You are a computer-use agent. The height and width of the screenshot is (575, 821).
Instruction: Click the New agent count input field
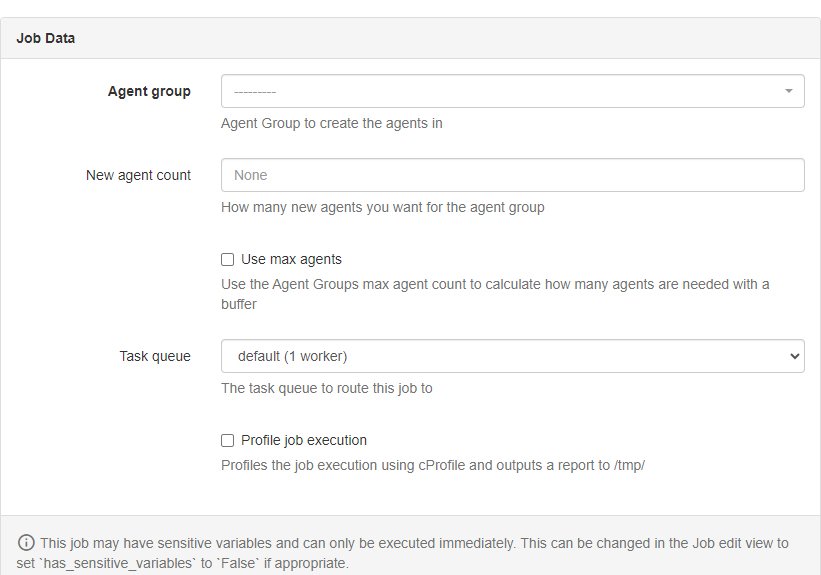pos(512,175)
